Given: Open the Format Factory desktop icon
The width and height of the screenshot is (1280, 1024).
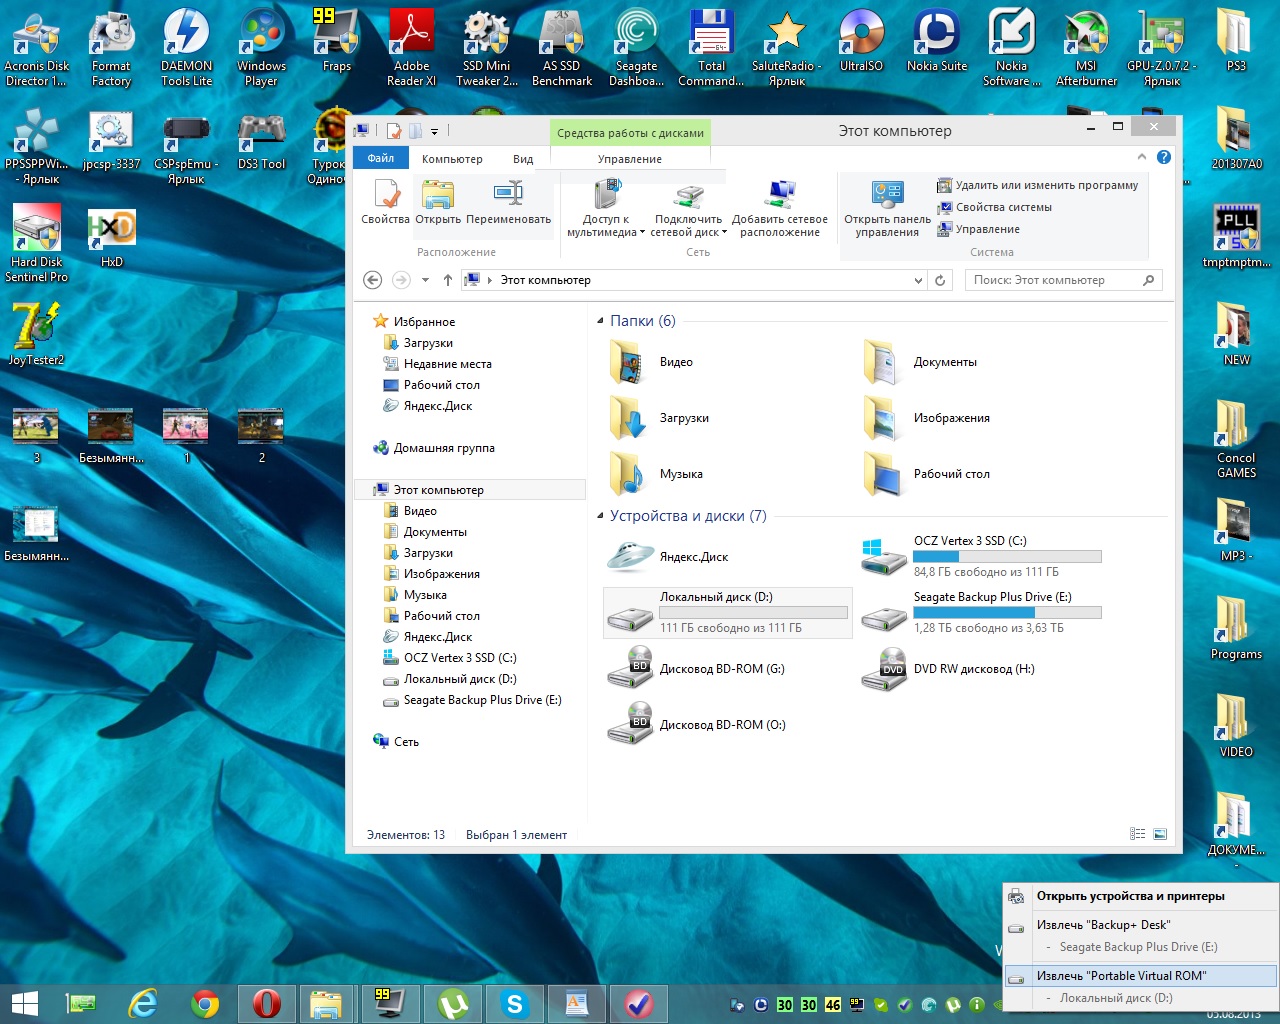Looking at the screenshot, I should click(x=111, y=47).
